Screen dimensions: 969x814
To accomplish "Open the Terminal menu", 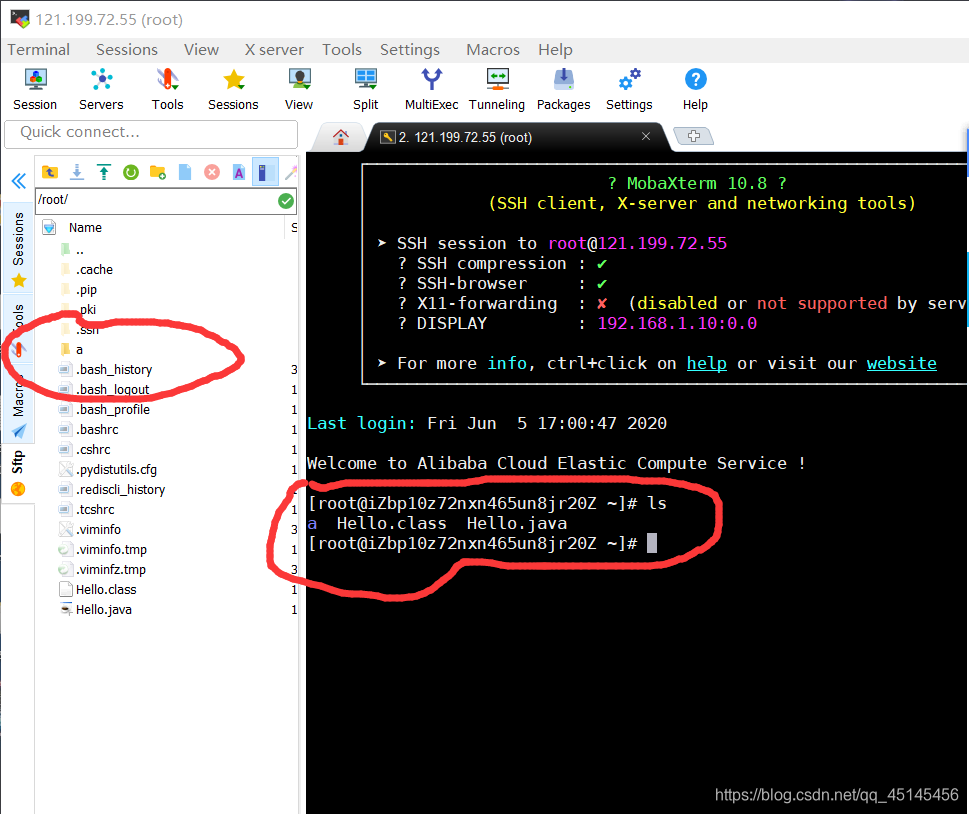I will 38,49.
